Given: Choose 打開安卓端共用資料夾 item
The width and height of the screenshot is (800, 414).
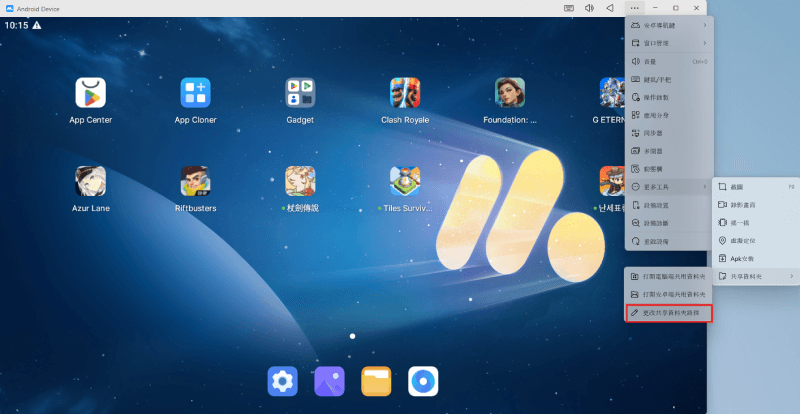Looking at the screenshot, I should point(668,295).
